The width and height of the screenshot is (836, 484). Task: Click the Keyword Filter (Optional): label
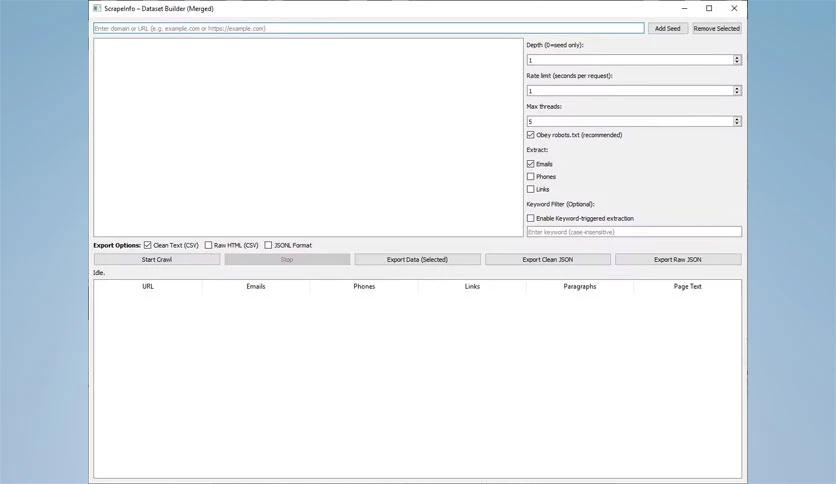560,204
